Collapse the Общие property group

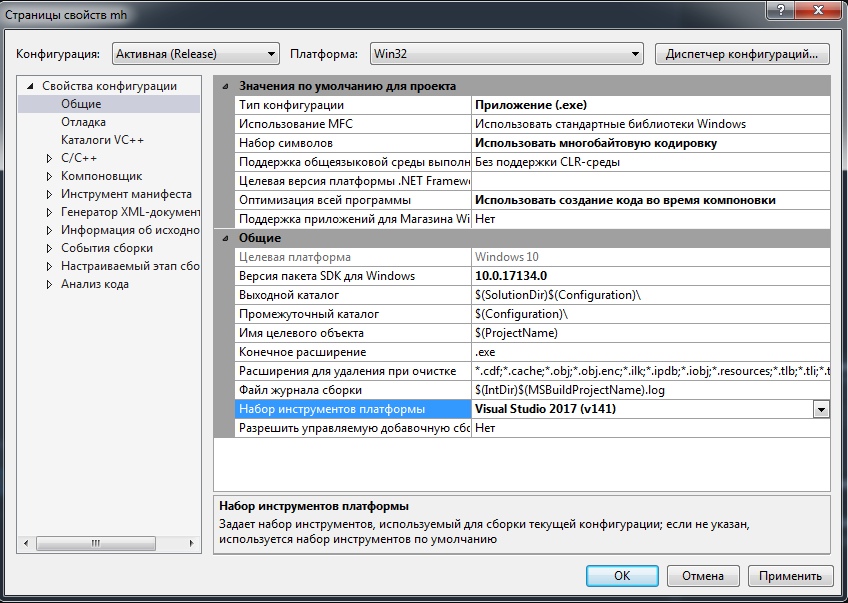(224, 238)
